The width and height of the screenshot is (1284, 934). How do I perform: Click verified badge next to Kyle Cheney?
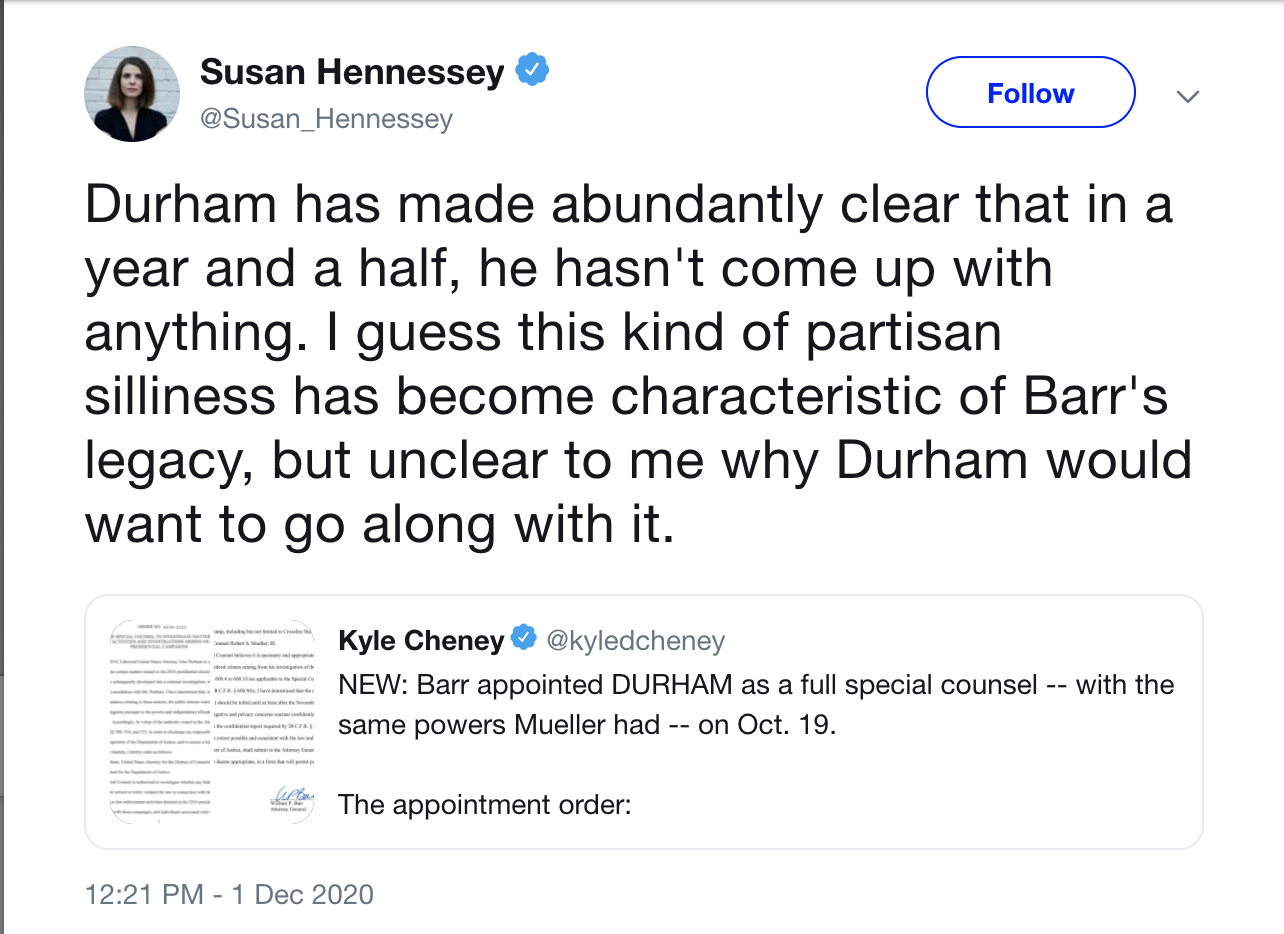point(524,638)
